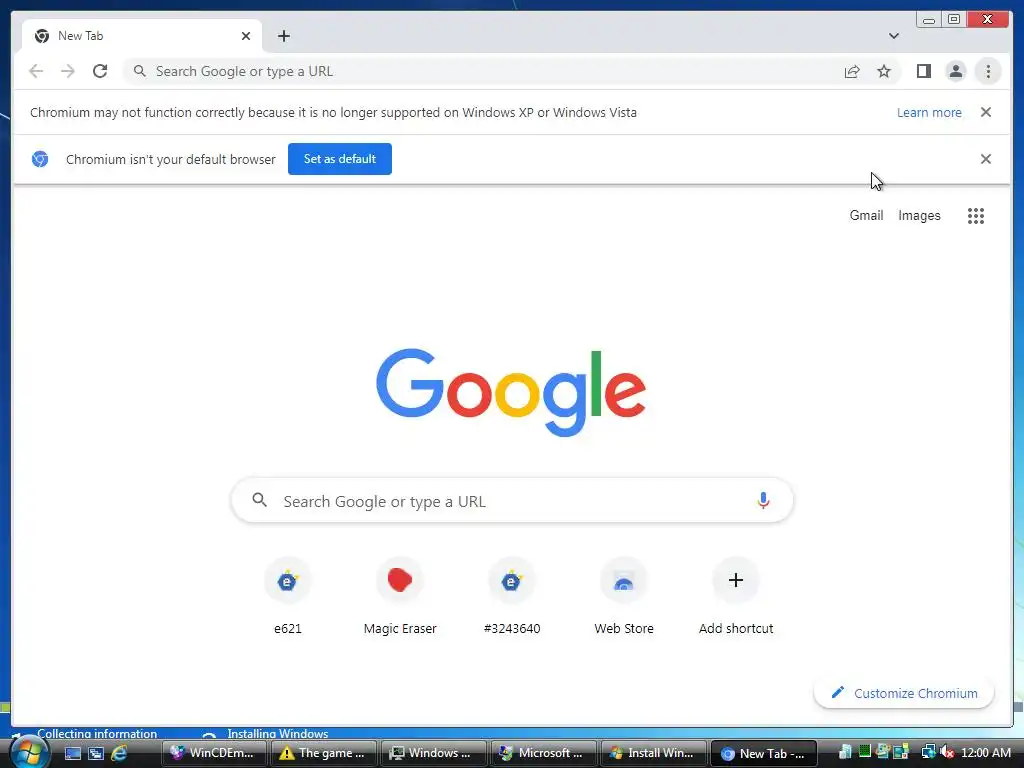Open the Web Store shortcut
The width and height of the screenshot is (1024, 768).
point(624,596)
